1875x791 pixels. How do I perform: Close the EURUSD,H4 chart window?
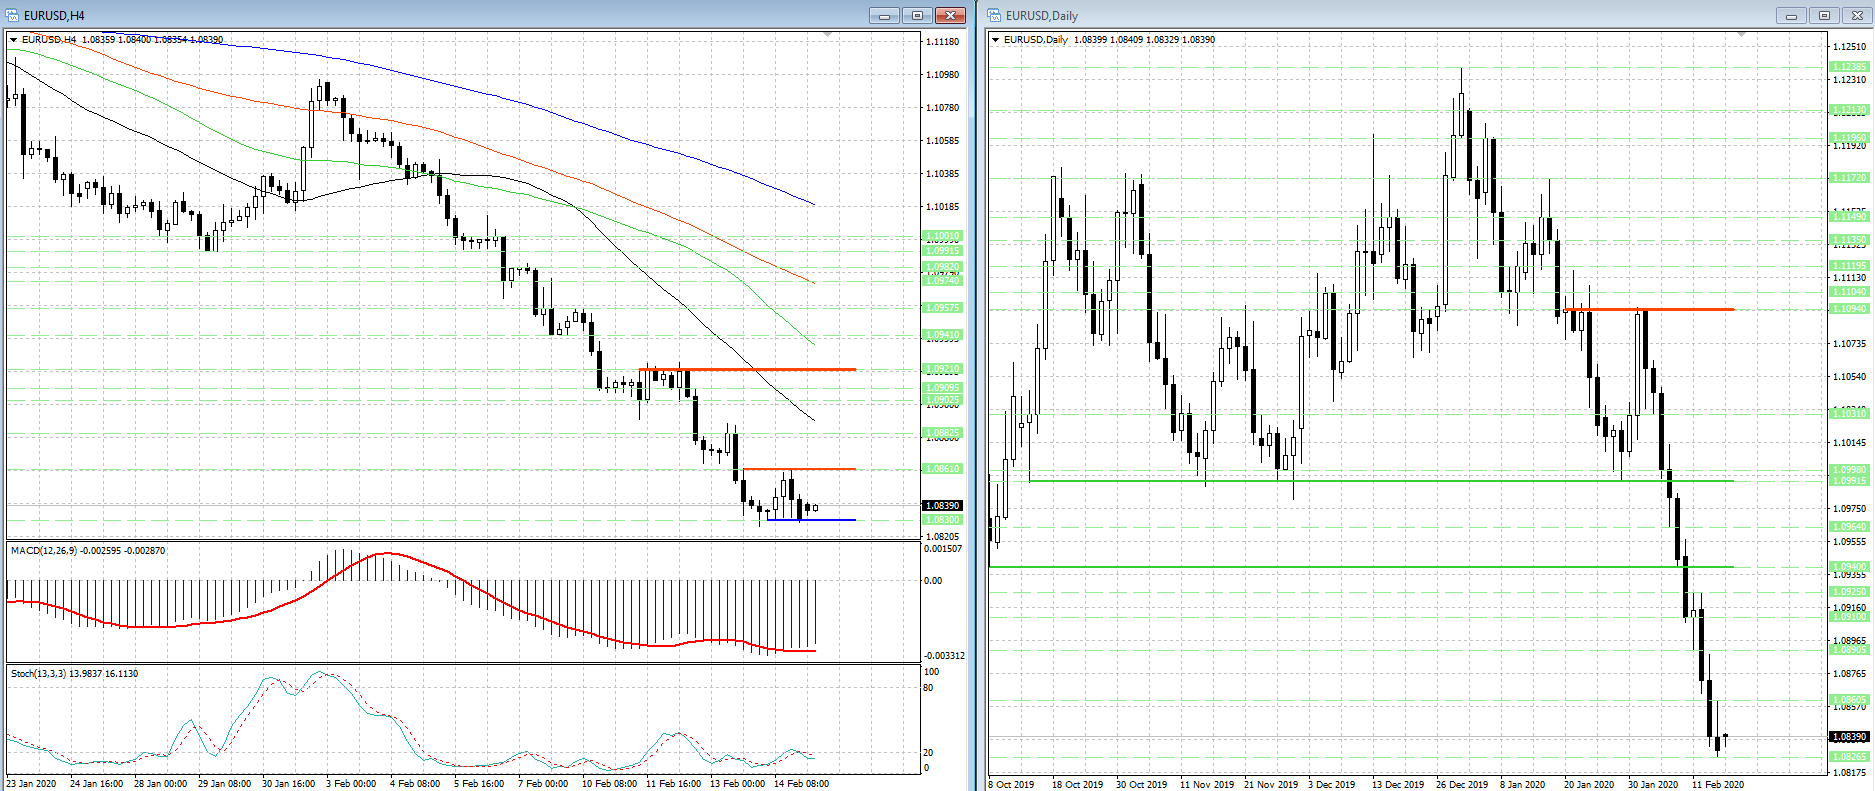click(950, 15)
